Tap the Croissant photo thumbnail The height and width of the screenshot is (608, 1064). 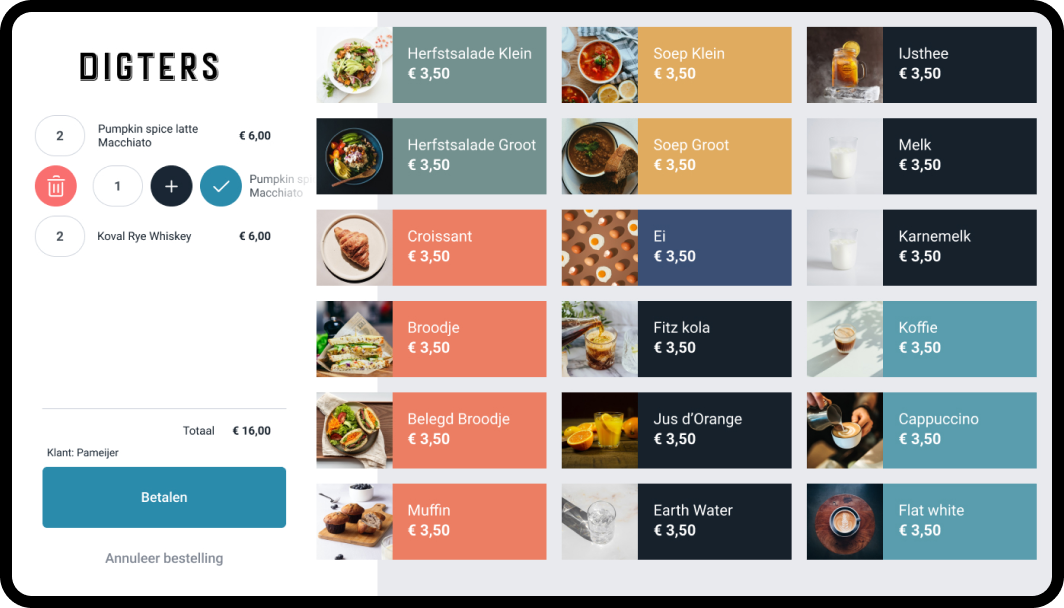[354, 248]
